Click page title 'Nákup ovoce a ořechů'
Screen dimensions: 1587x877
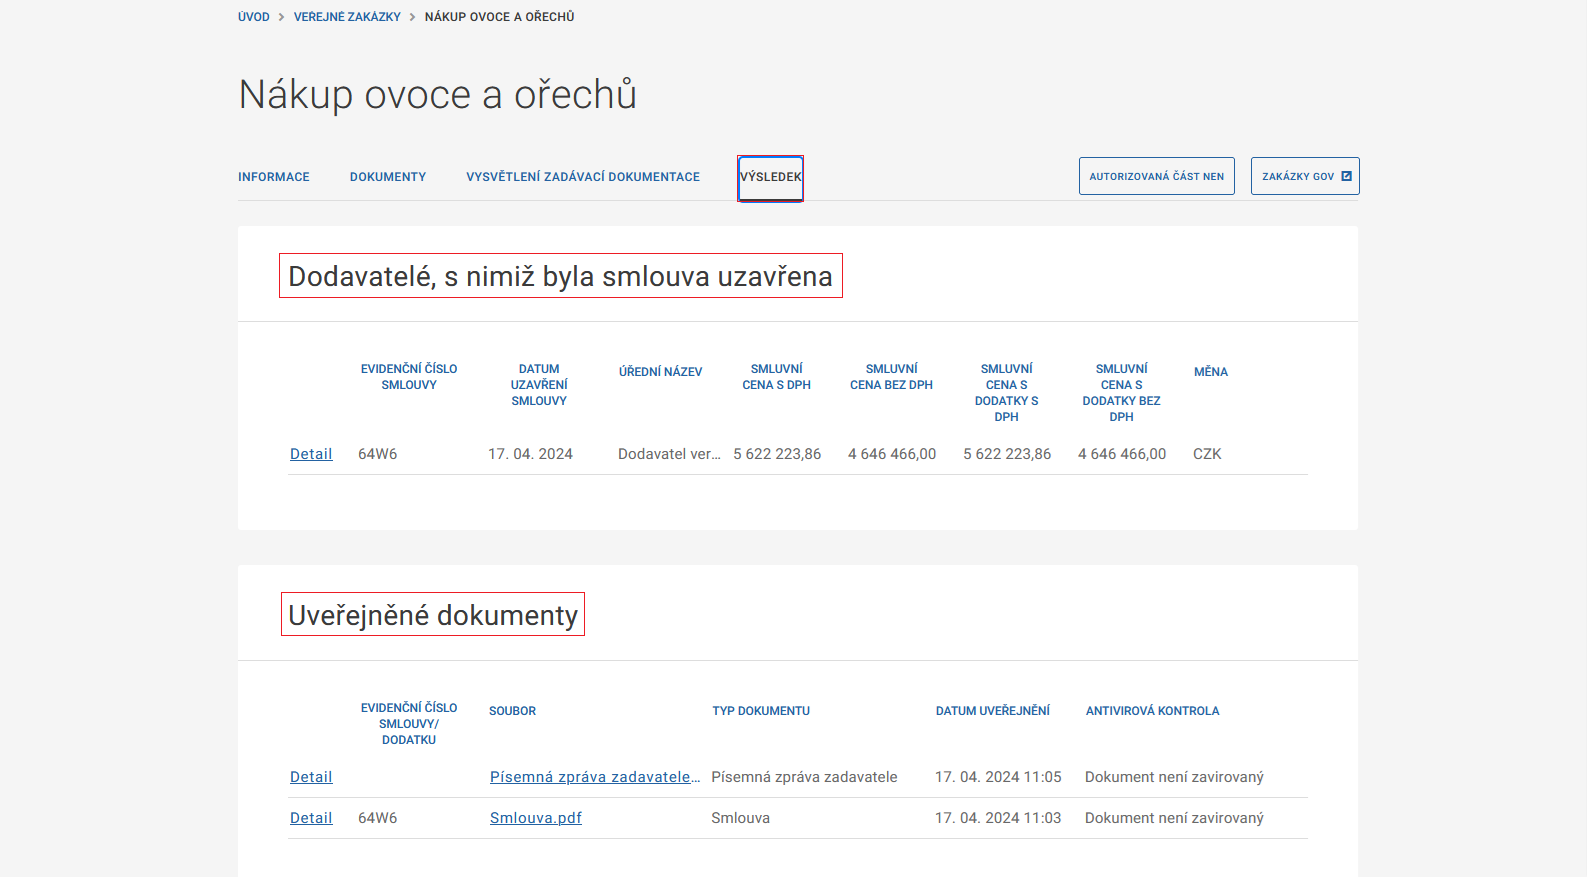tap(438, 95)
